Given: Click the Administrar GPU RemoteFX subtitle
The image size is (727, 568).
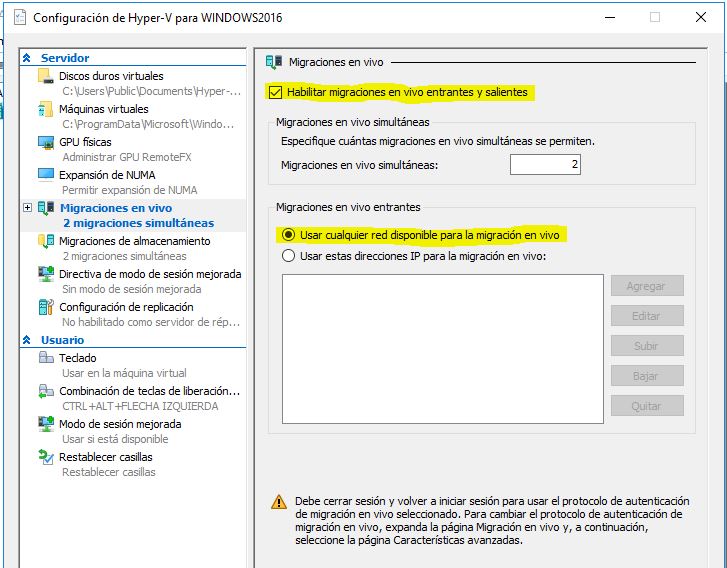Looking at the screenshot, I should pos(127,157).
